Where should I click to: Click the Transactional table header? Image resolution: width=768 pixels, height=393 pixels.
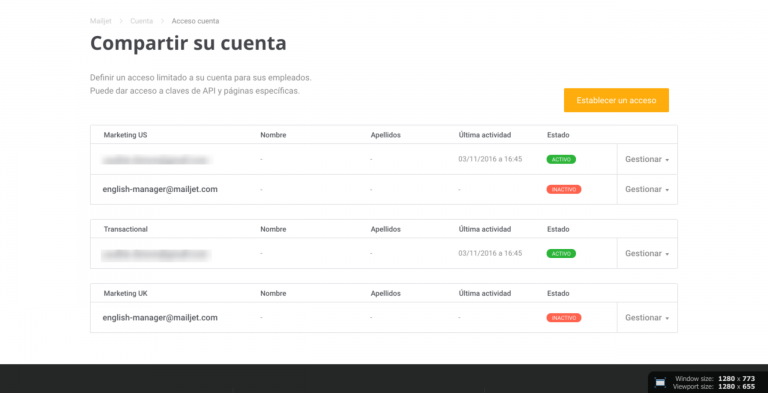(x=125, y=229)
